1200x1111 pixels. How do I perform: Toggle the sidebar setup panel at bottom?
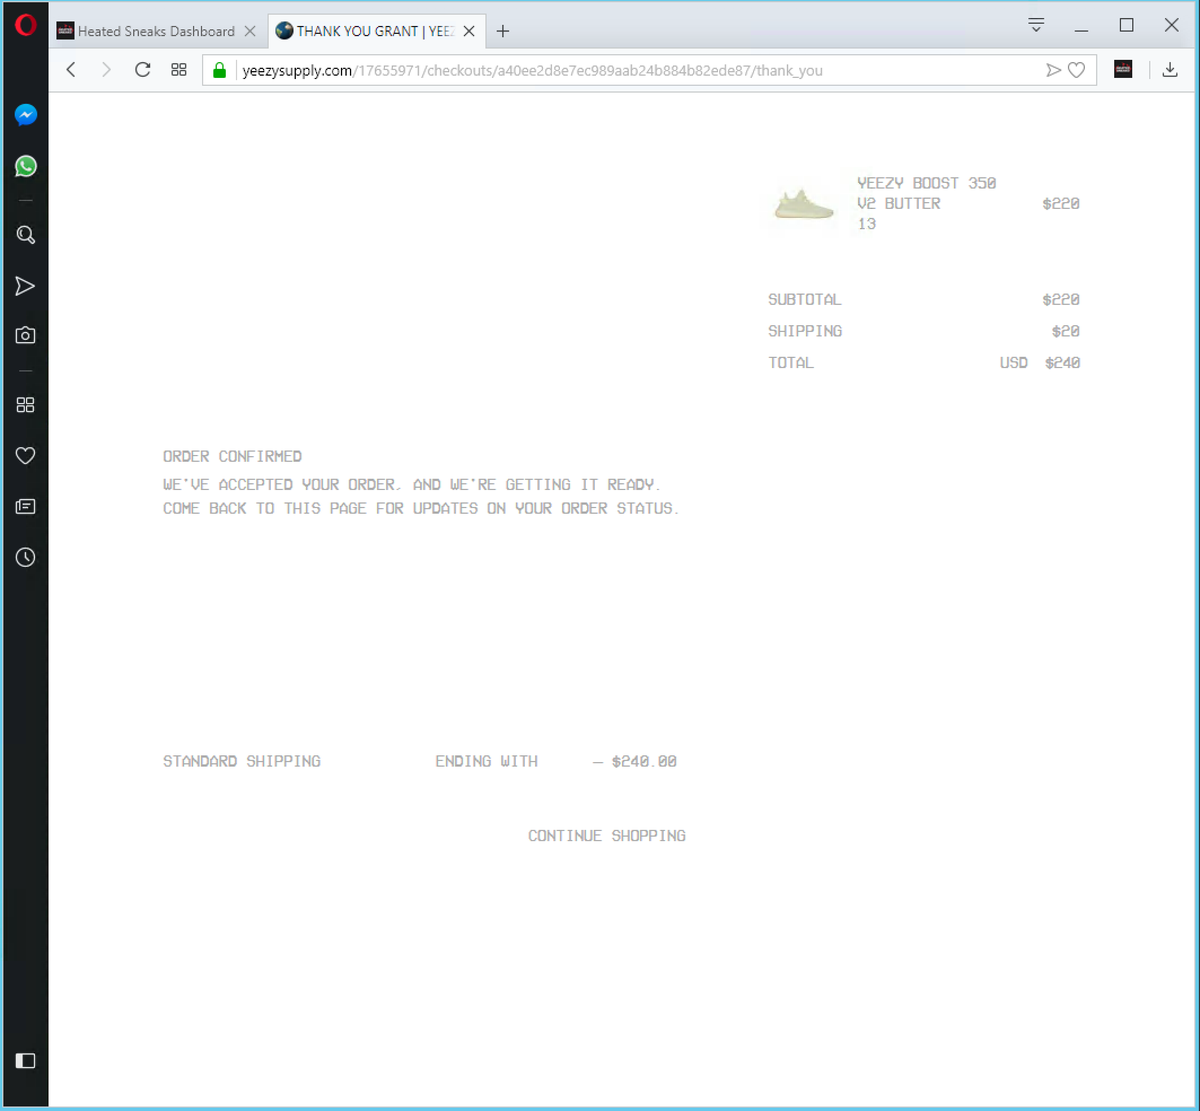click(25, 1060)
